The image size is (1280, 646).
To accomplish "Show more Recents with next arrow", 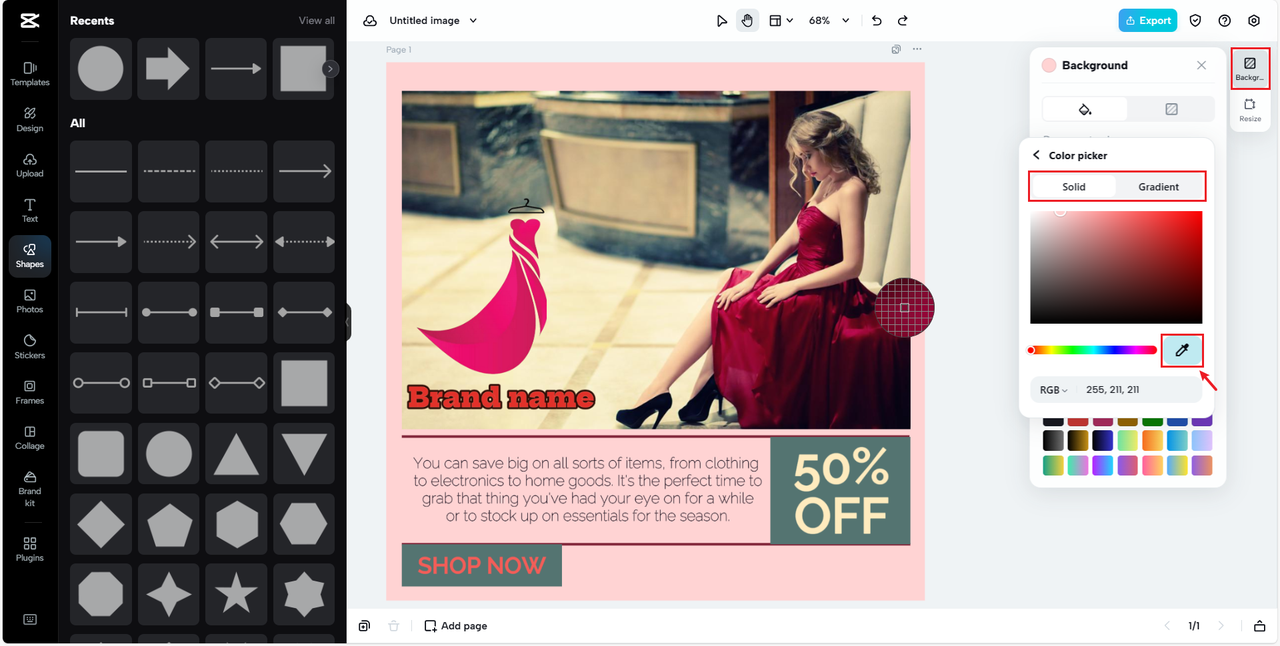I will click(x=330, y=69).
